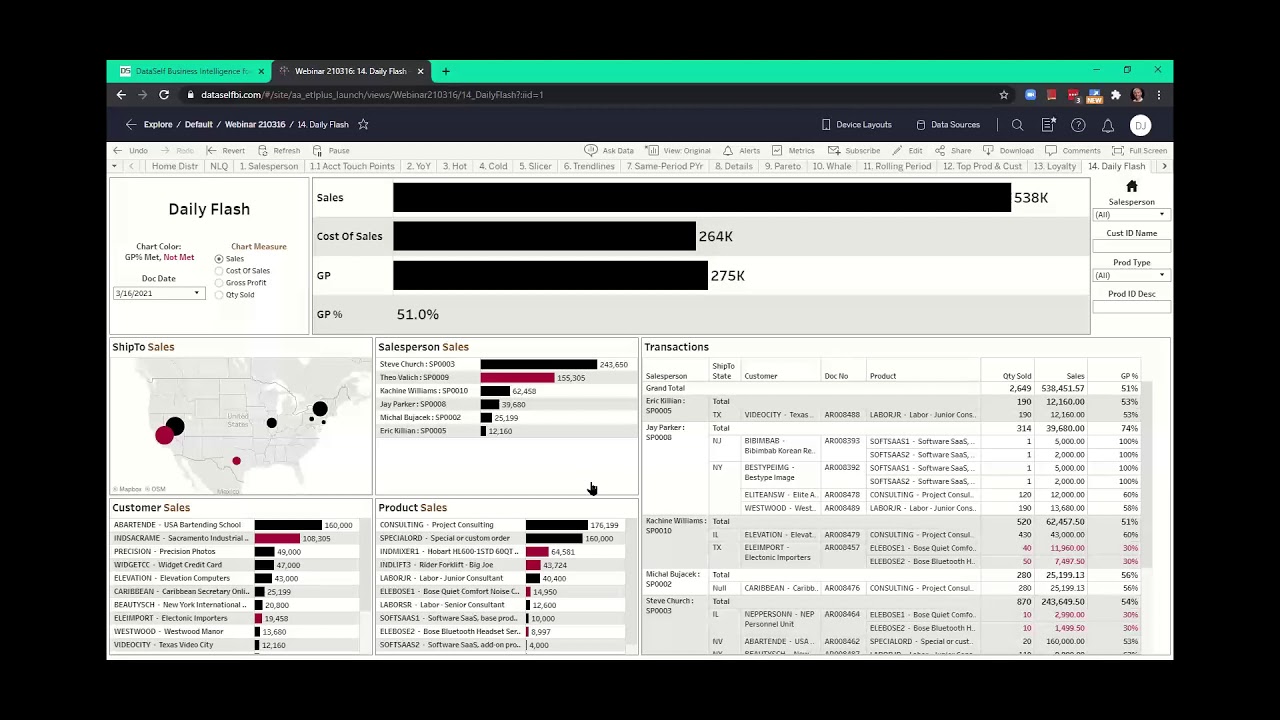Open a new browser tab

[x=446, y=71]
